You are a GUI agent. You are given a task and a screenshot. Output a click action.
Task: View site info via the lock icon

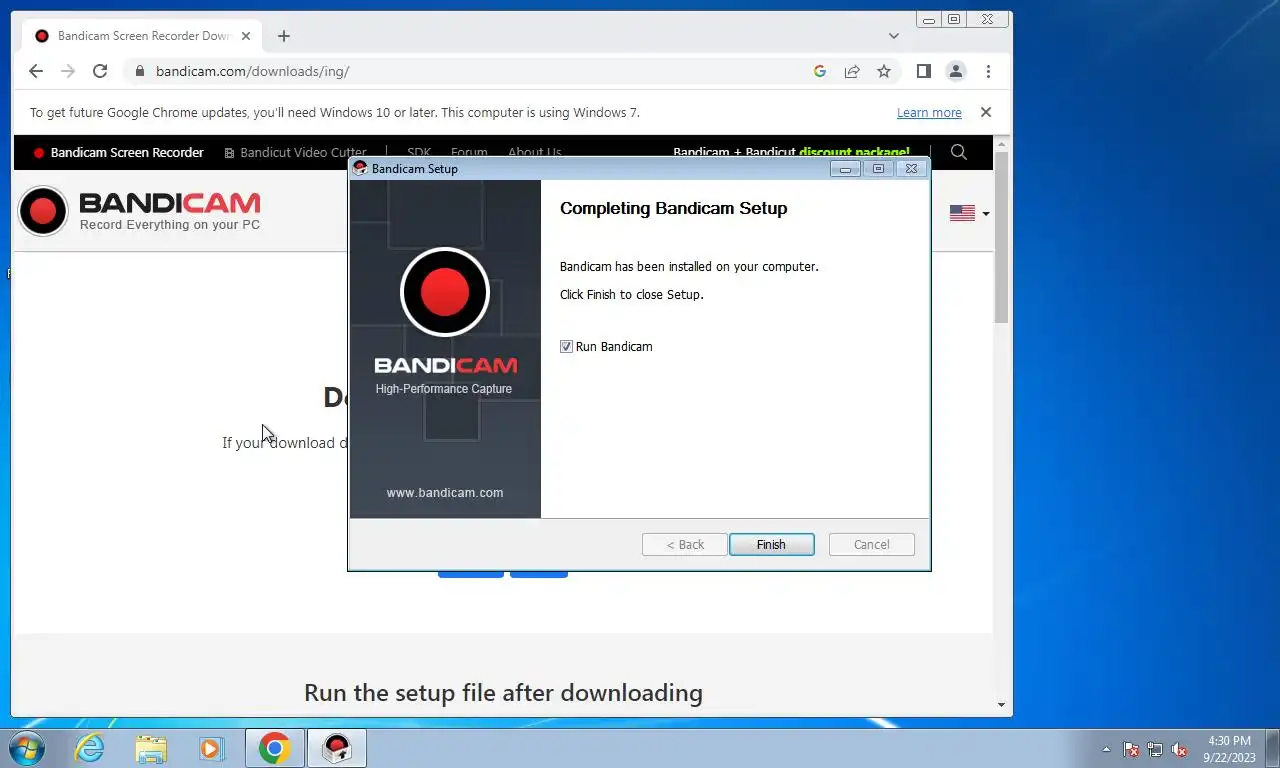(139, 71)
